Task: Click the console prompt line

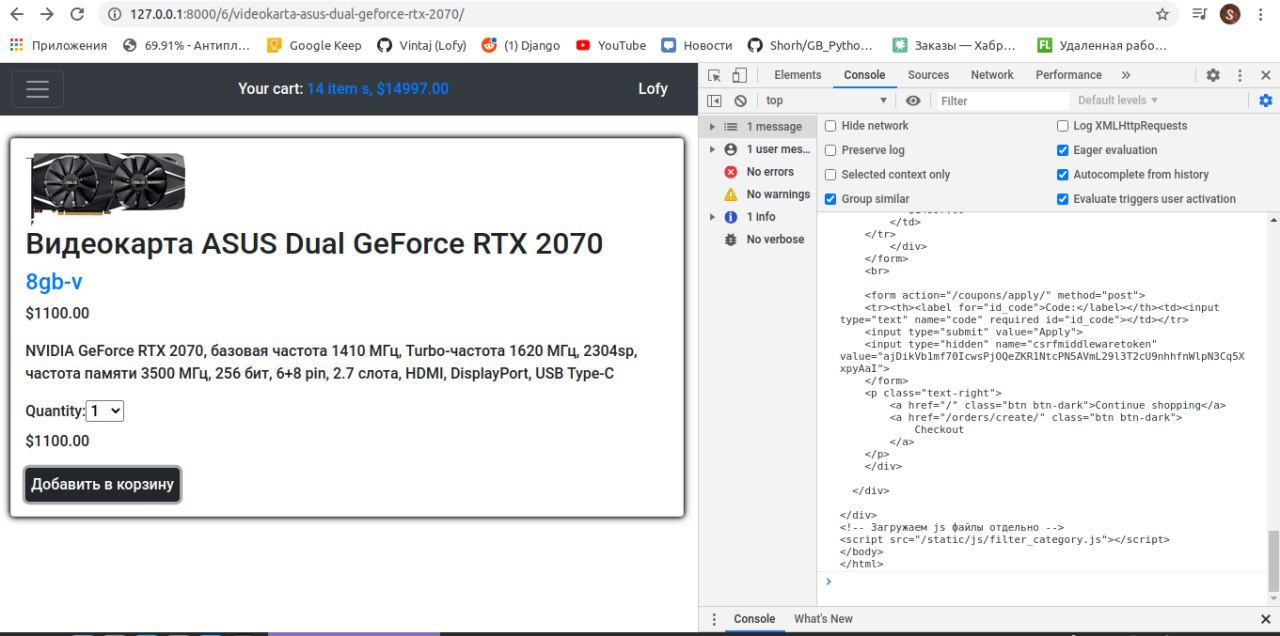Action: tap(1042, 581)
